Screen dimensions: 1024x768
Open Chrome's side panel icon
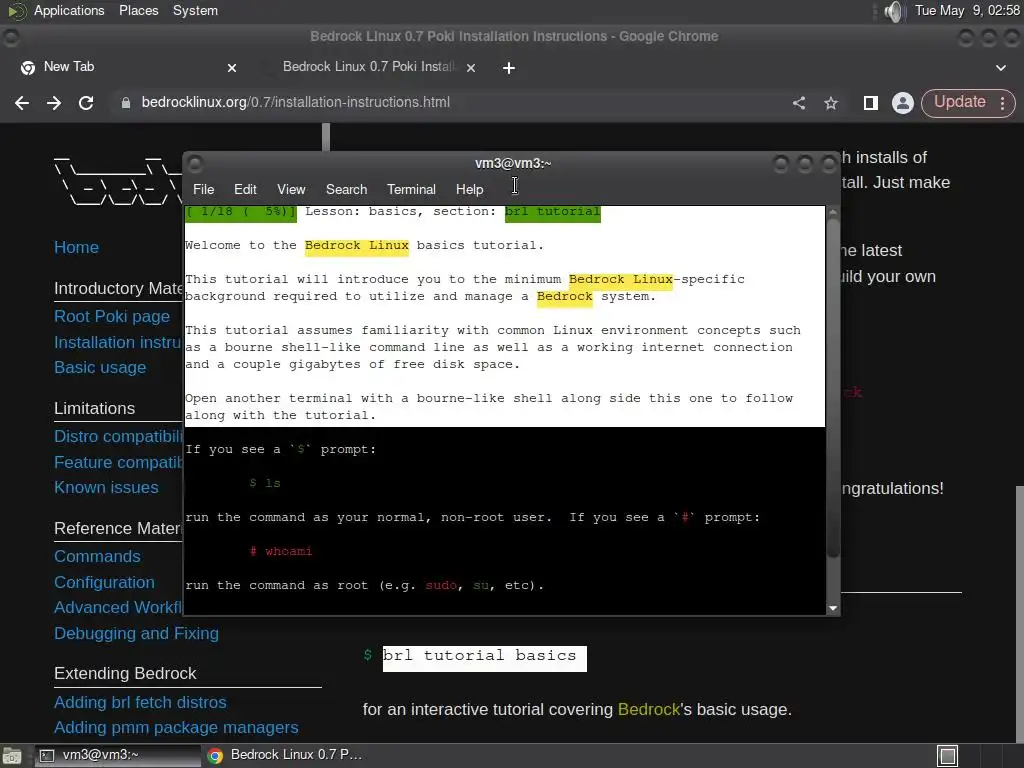pos(871,103)
